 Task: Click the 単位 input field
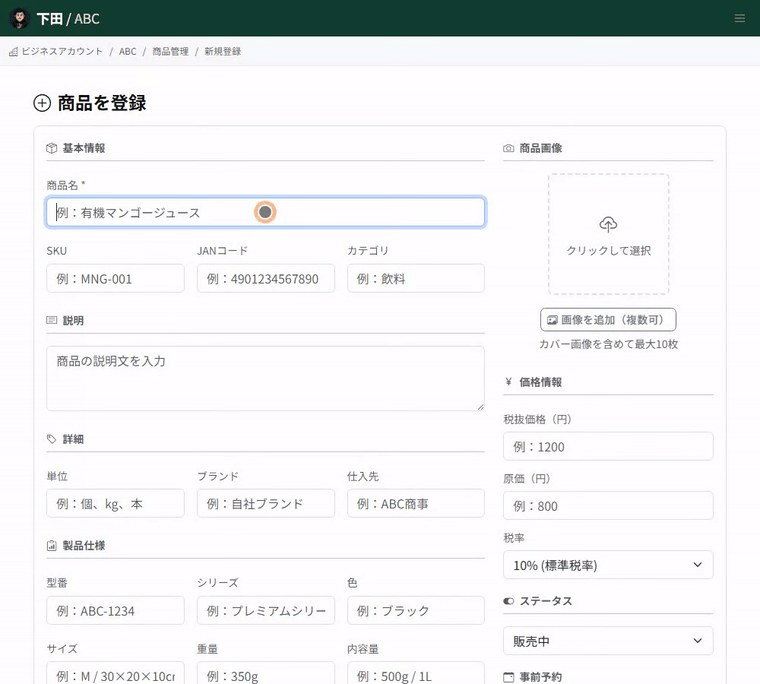115,503
